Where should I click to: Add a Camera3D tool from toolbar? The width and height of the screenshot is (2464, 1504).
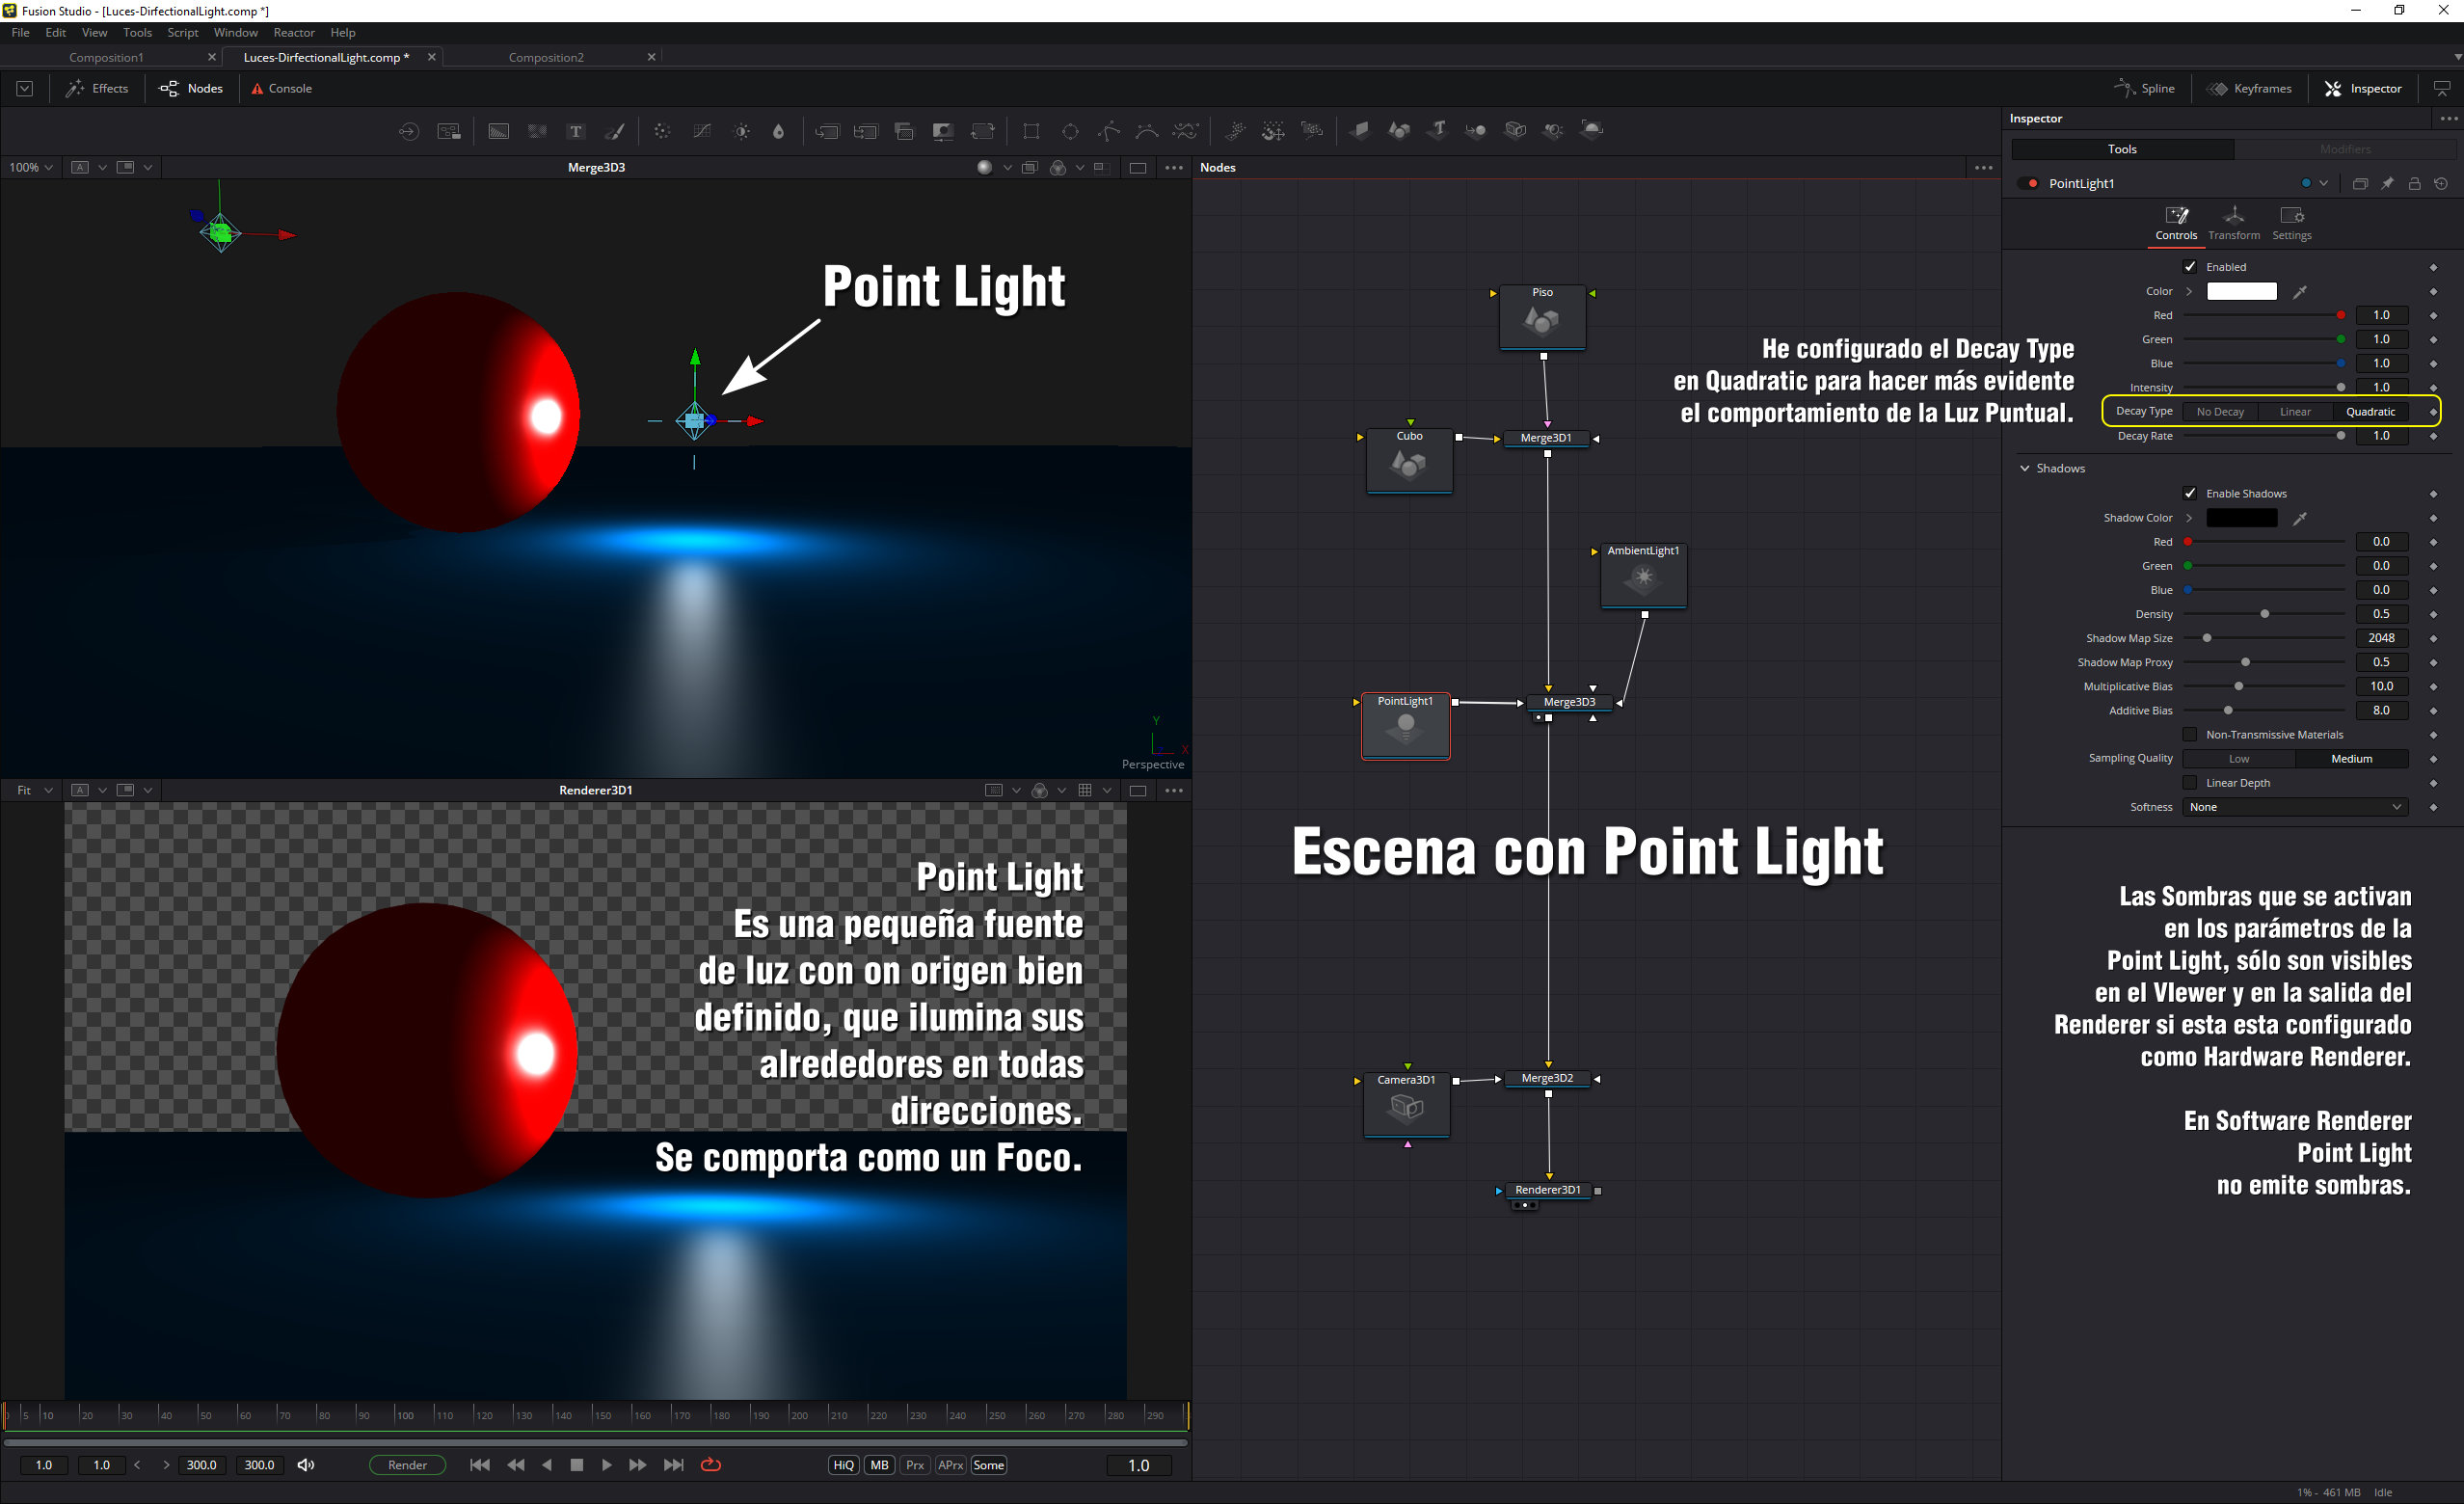coord(1515,130)
